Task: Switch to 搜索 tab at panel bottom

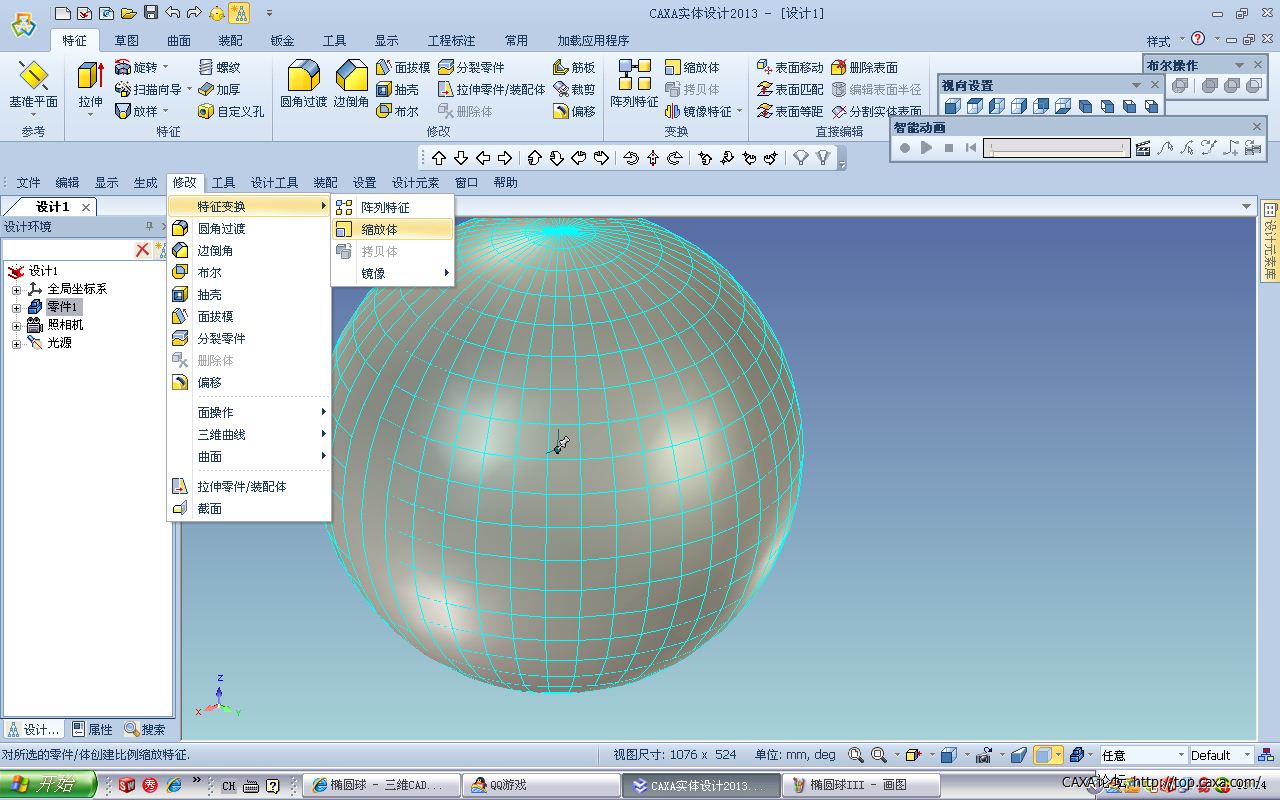Action: coord(145,730)
